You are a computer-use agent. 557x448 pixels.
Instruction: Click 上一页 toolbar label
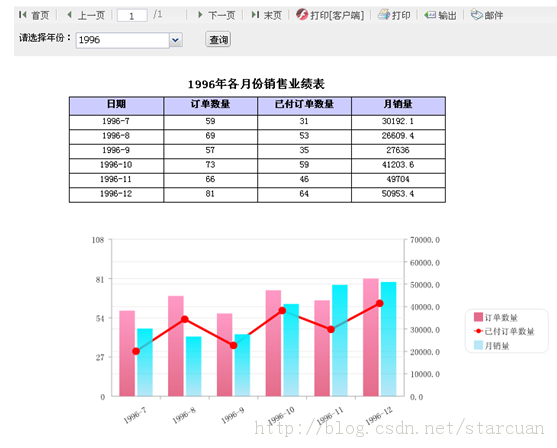91,16
